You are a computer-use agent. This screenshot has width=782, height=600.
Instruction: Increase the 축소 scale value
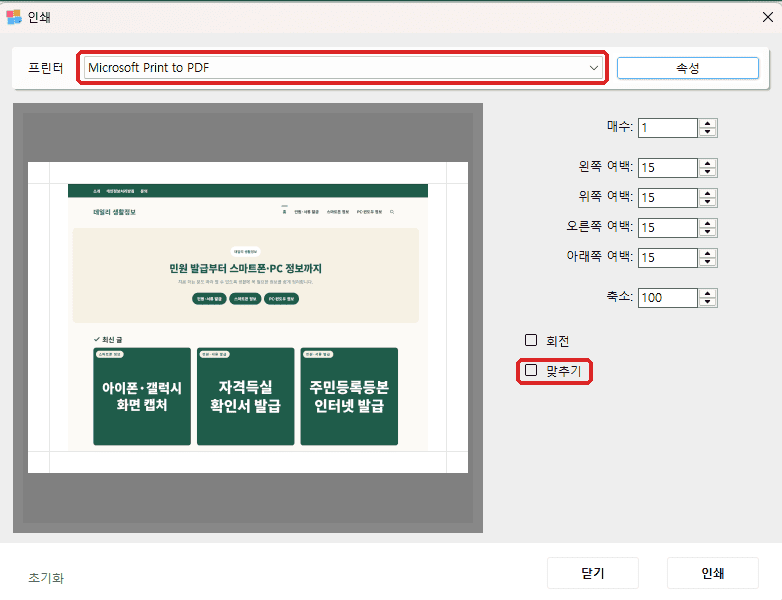(708, 293)
